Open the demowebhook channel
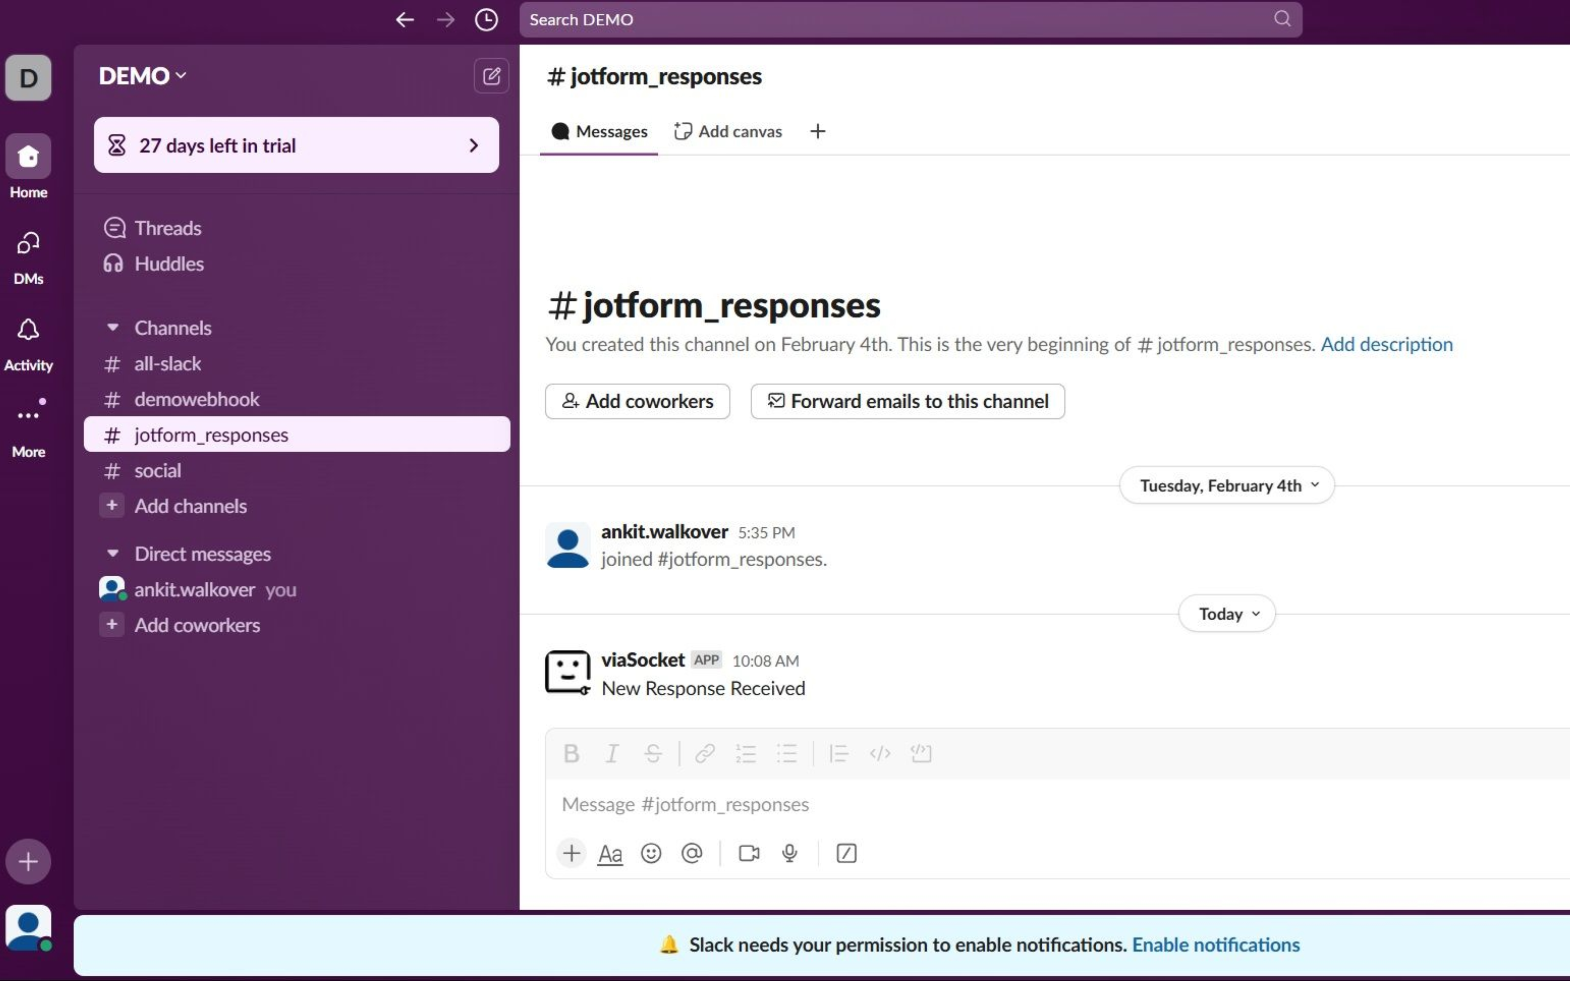Screen dimensions: 1570x981 tap(197, 399)
